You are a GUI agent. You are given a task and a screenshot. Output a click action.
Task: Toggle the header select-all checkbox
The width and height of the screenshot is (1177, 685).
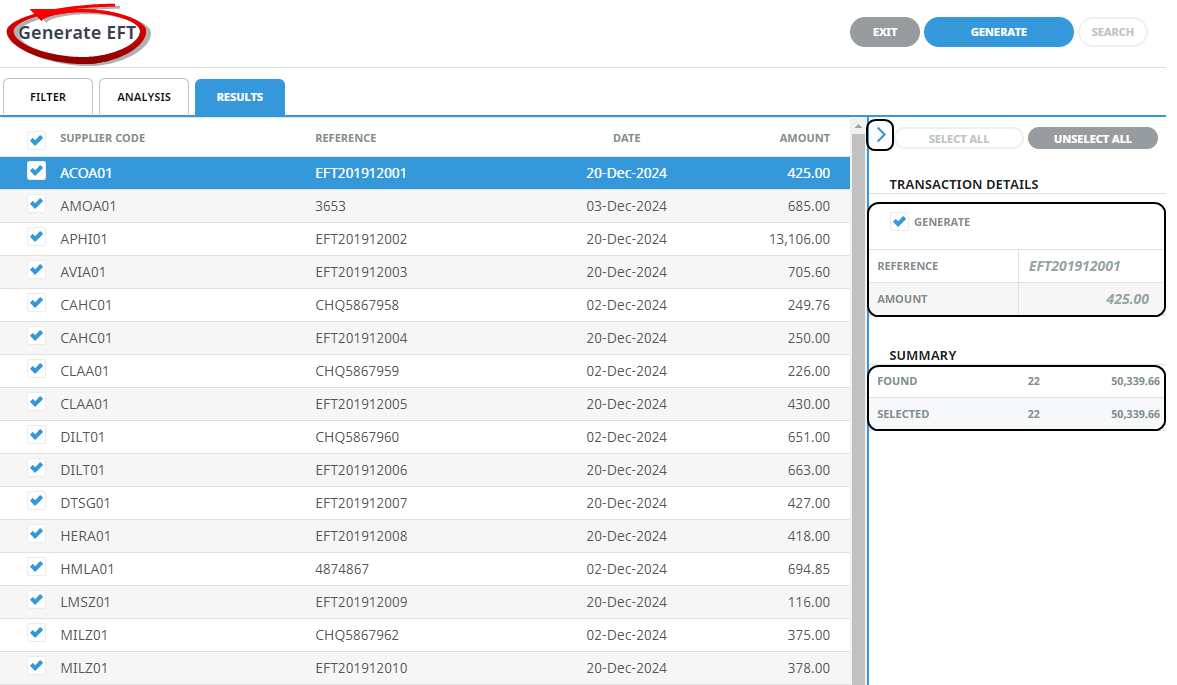pyautogui.click(x=37, y=139)
